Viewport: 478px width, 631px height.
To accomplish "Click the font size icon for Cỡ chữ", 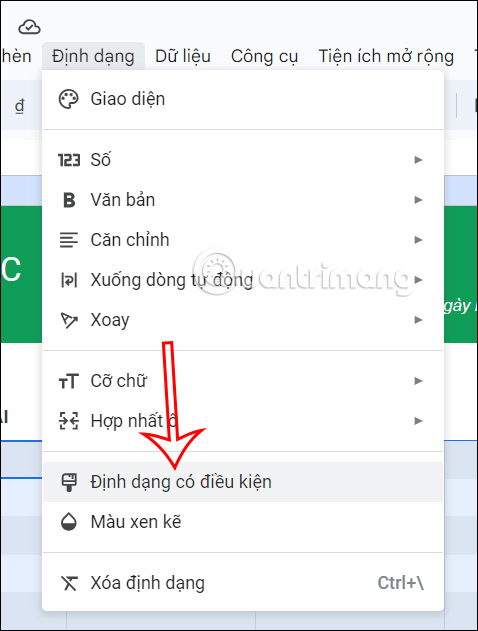I will tap(69, 381).
